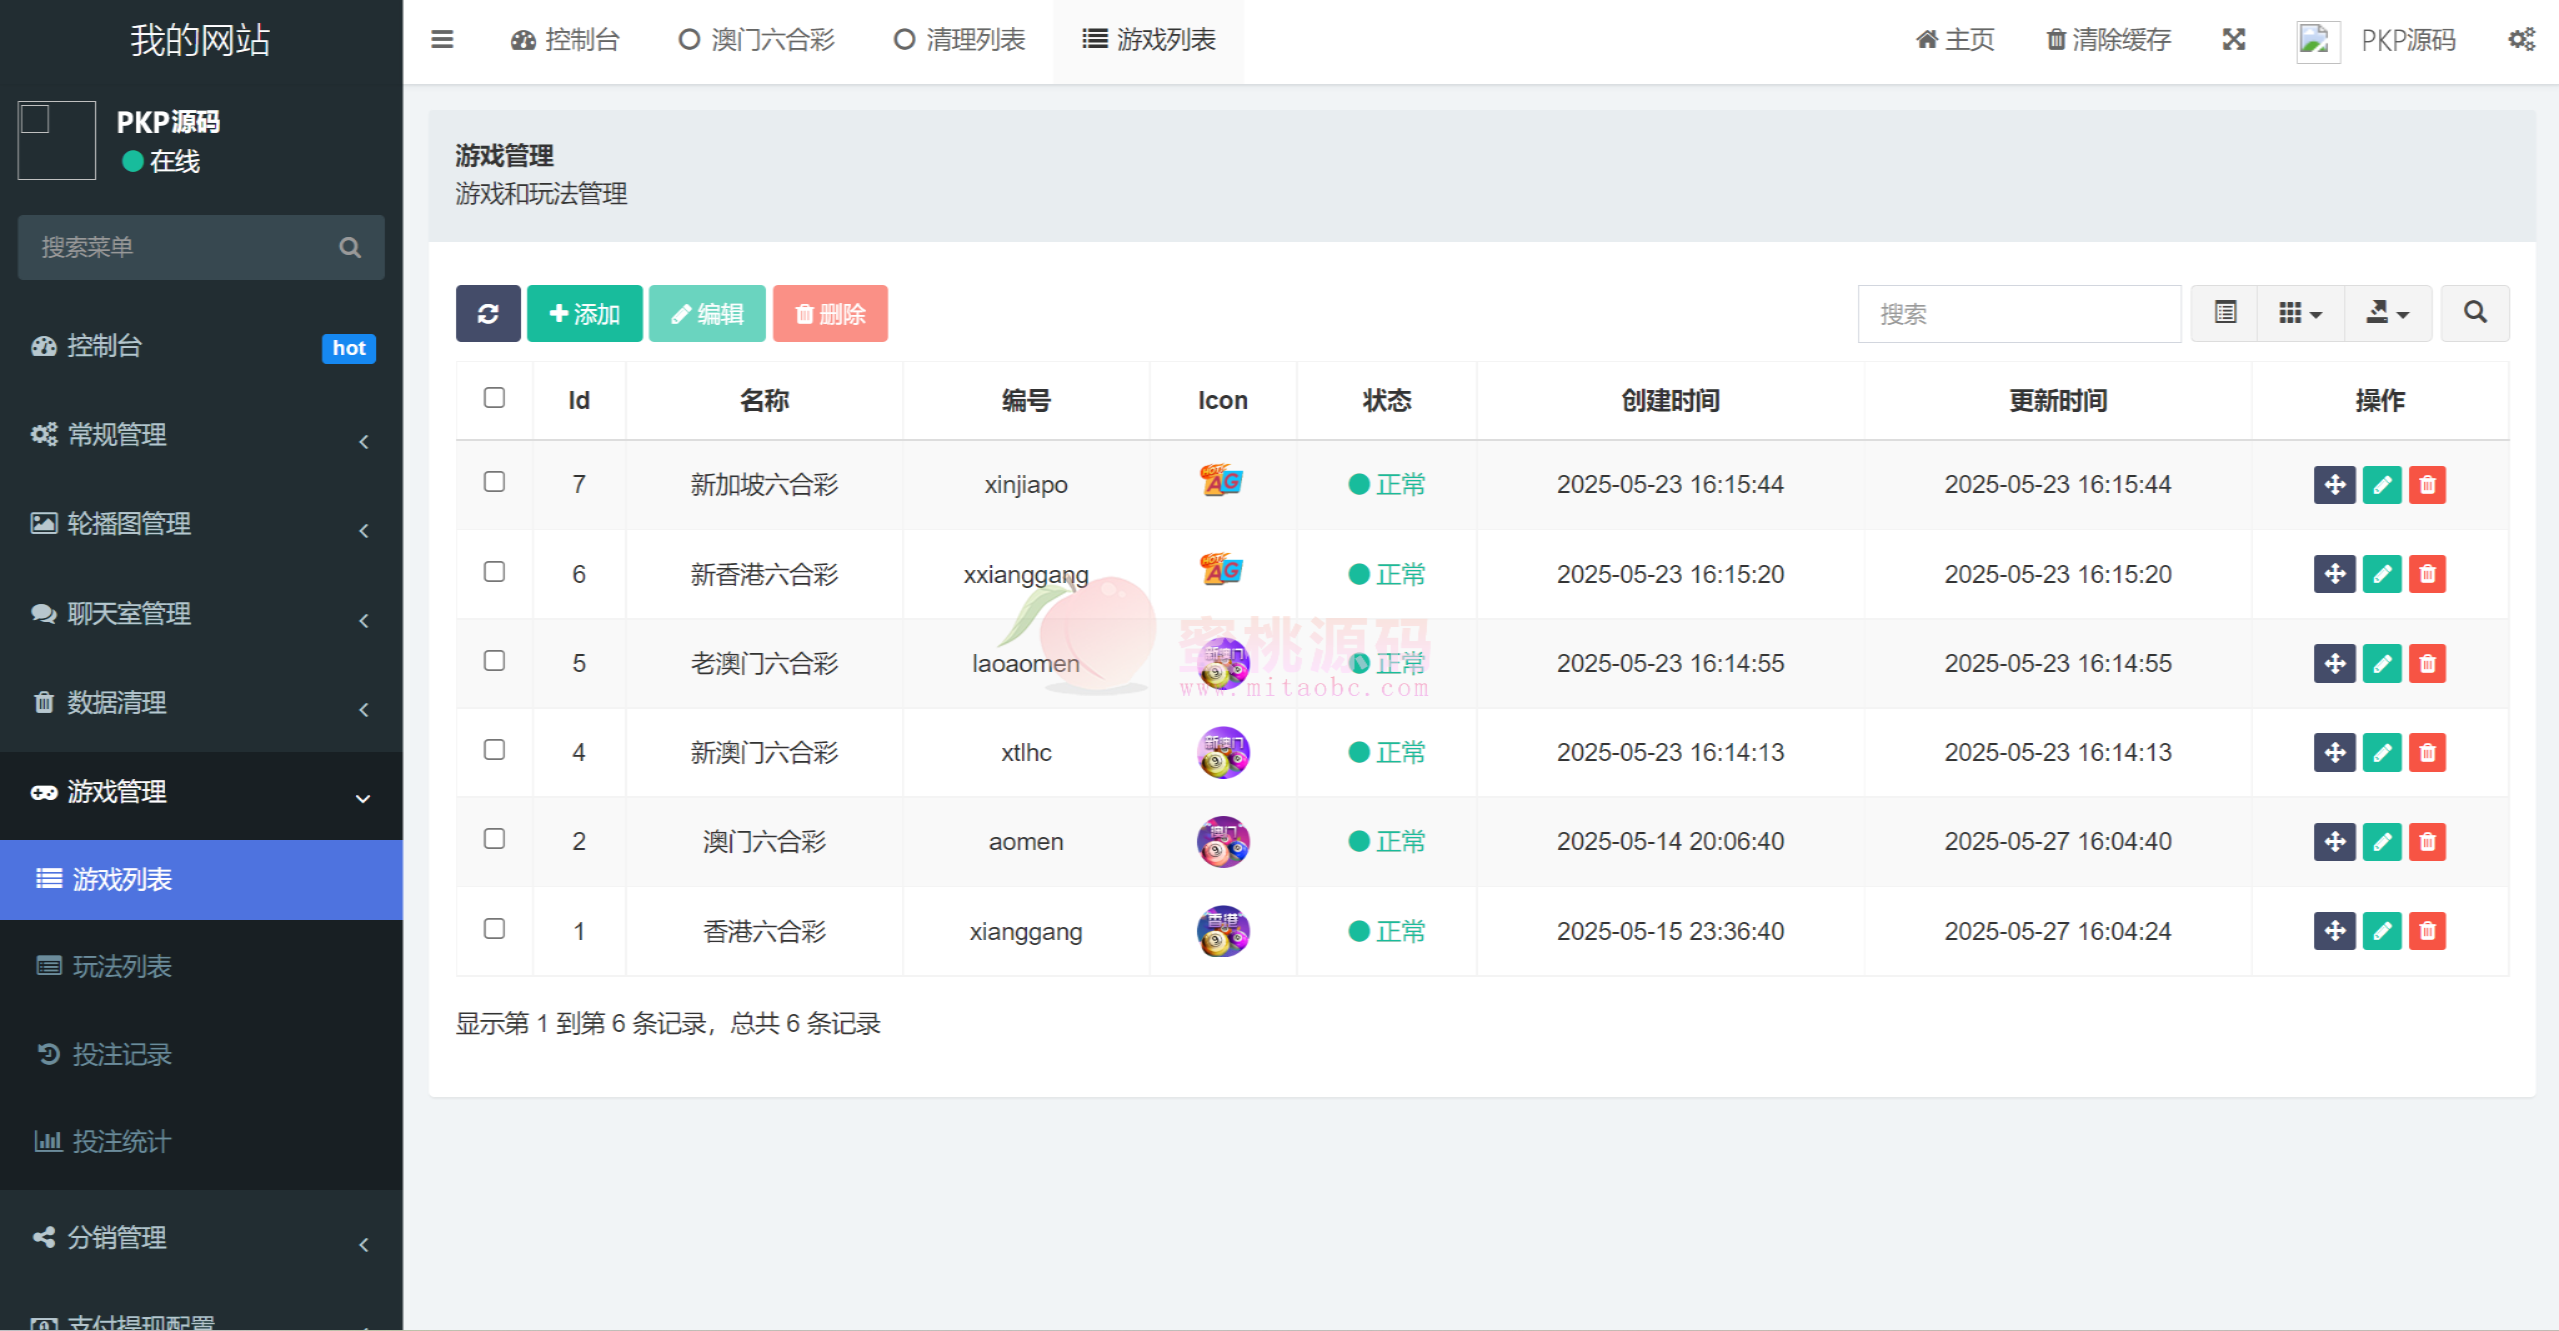2559x1331 pixels.
Task: Click the drag-move icon for 新加坡六合彩 row
Action: point(2334,485)
